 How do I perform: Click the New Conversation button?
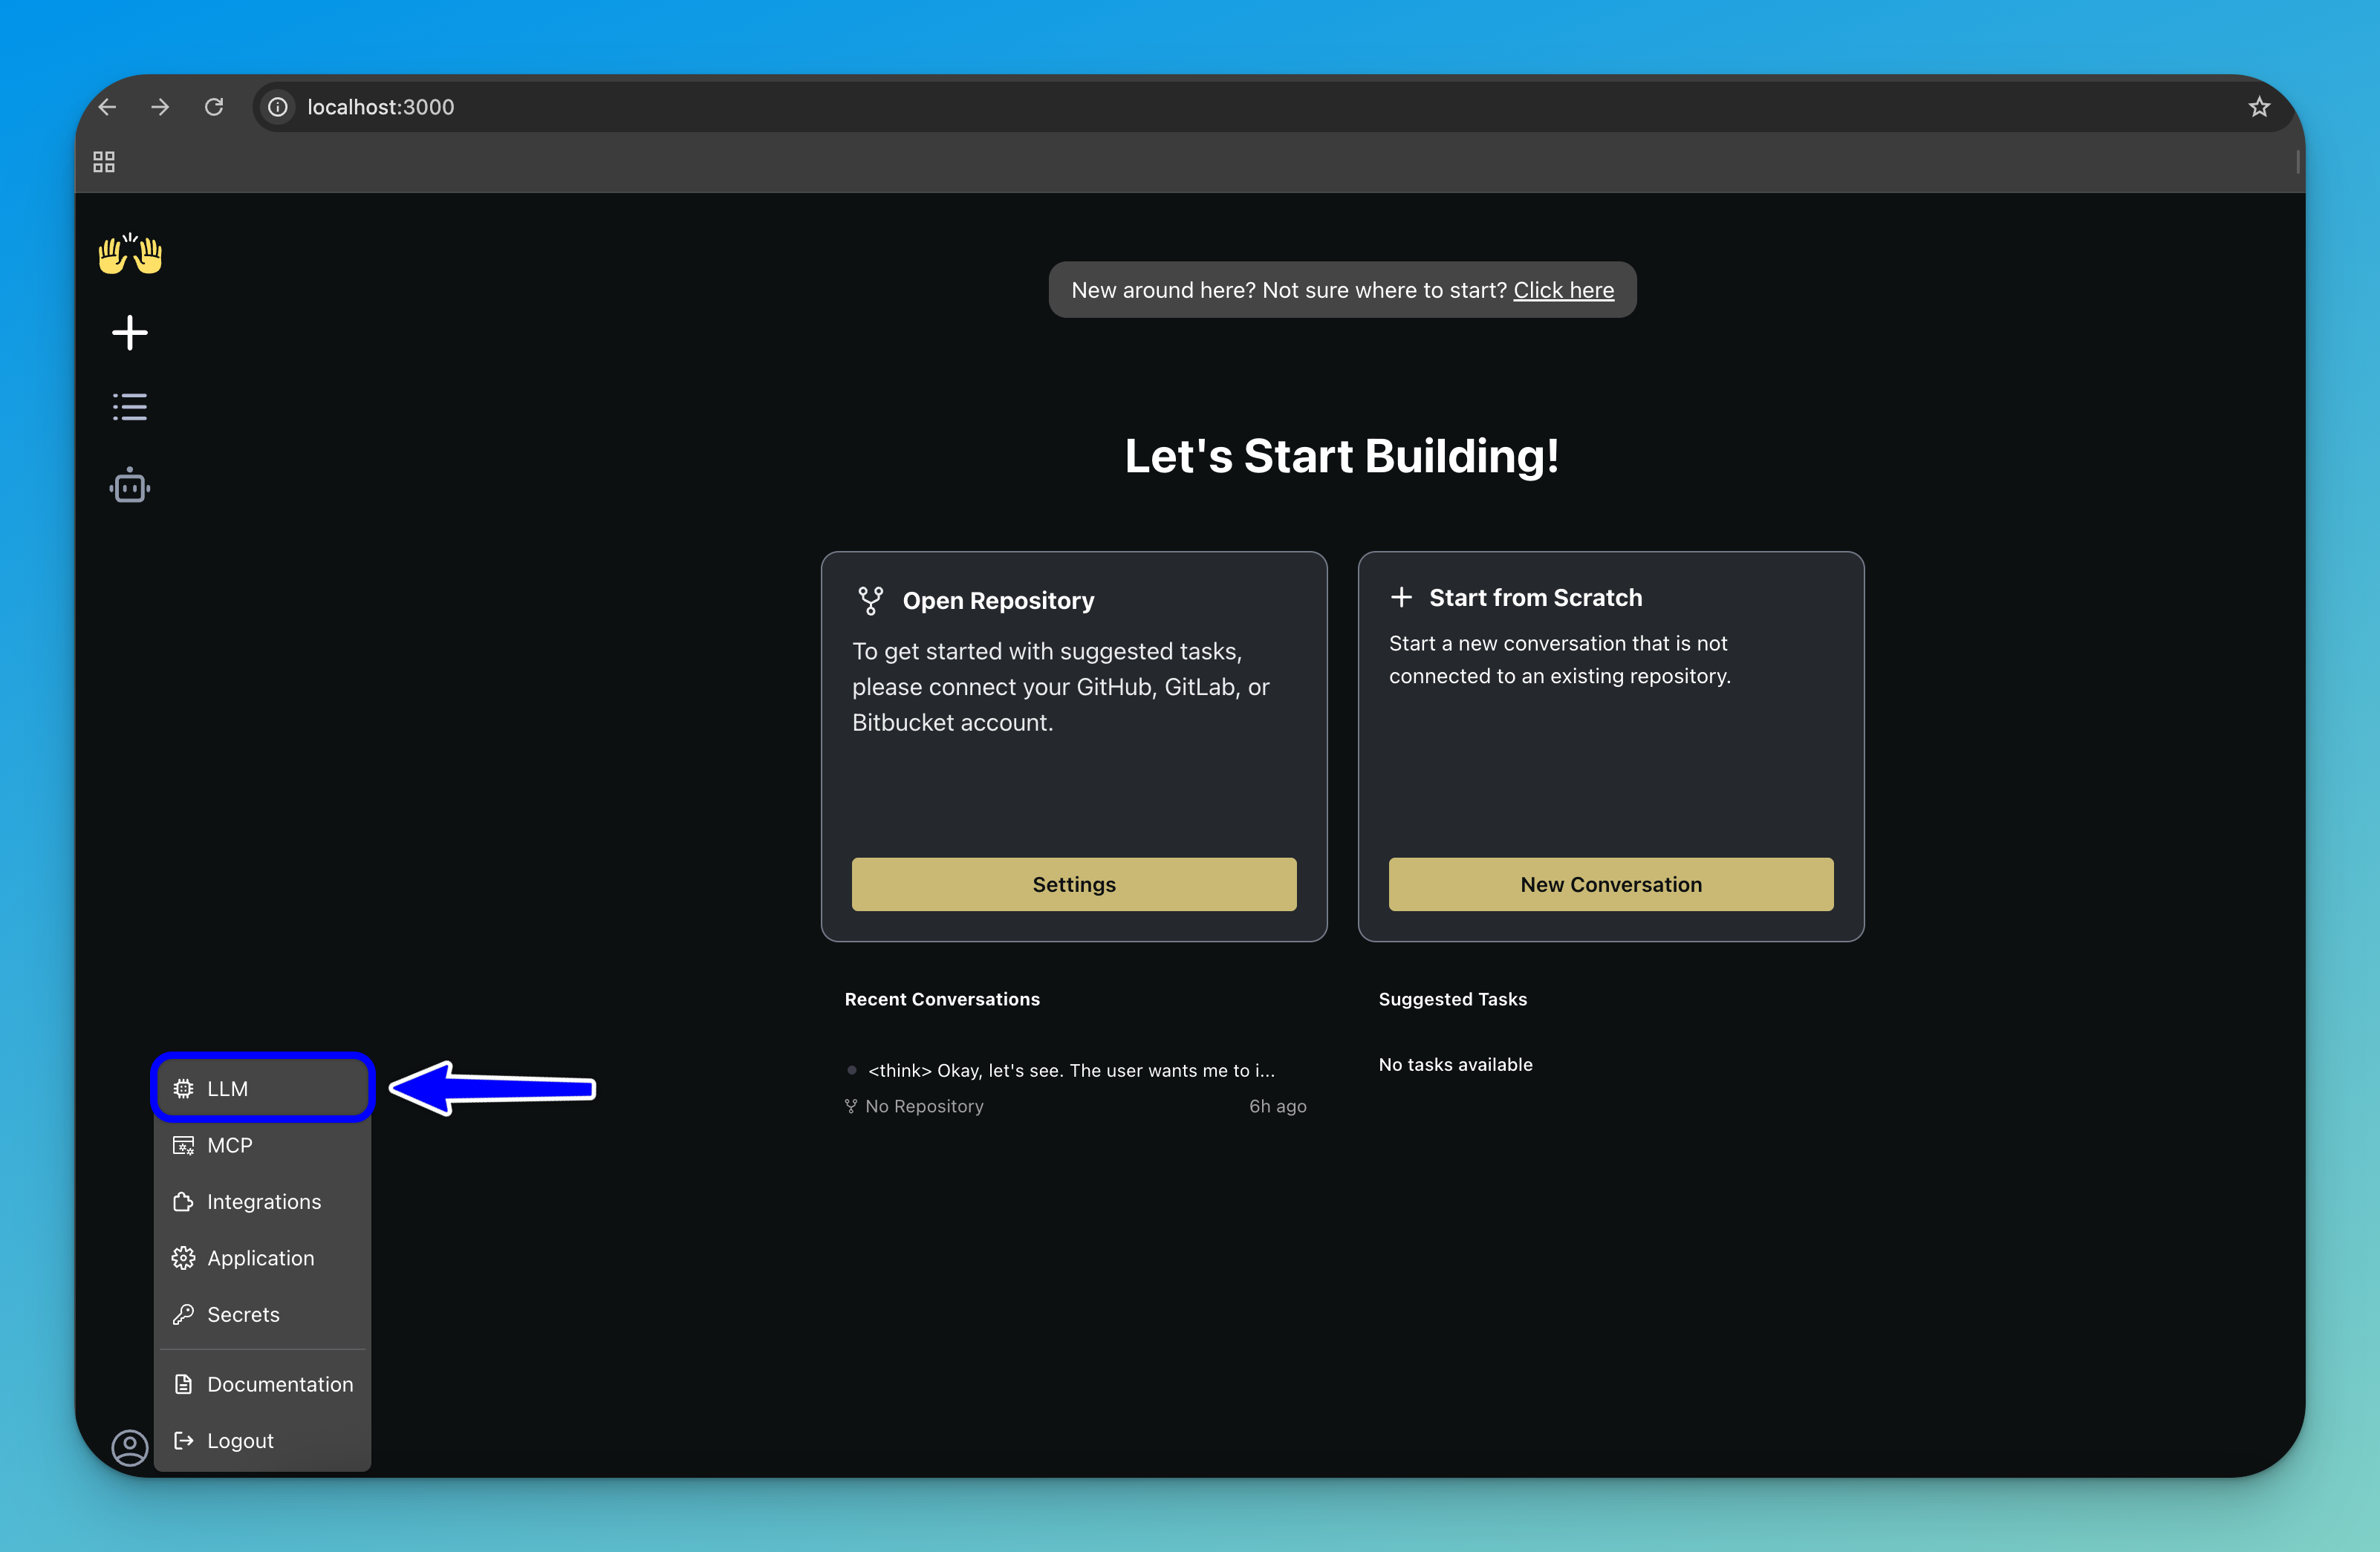pyautogui.click(x=1610, y=884)
